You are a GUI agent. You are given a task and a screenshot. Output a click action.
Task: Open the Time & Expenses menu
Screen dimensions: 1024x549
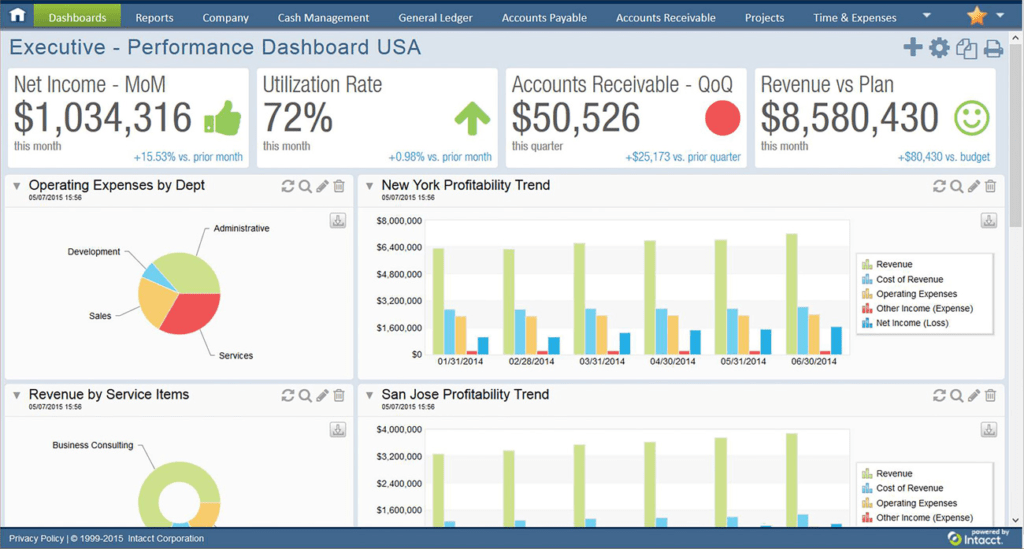click(855, 18)
